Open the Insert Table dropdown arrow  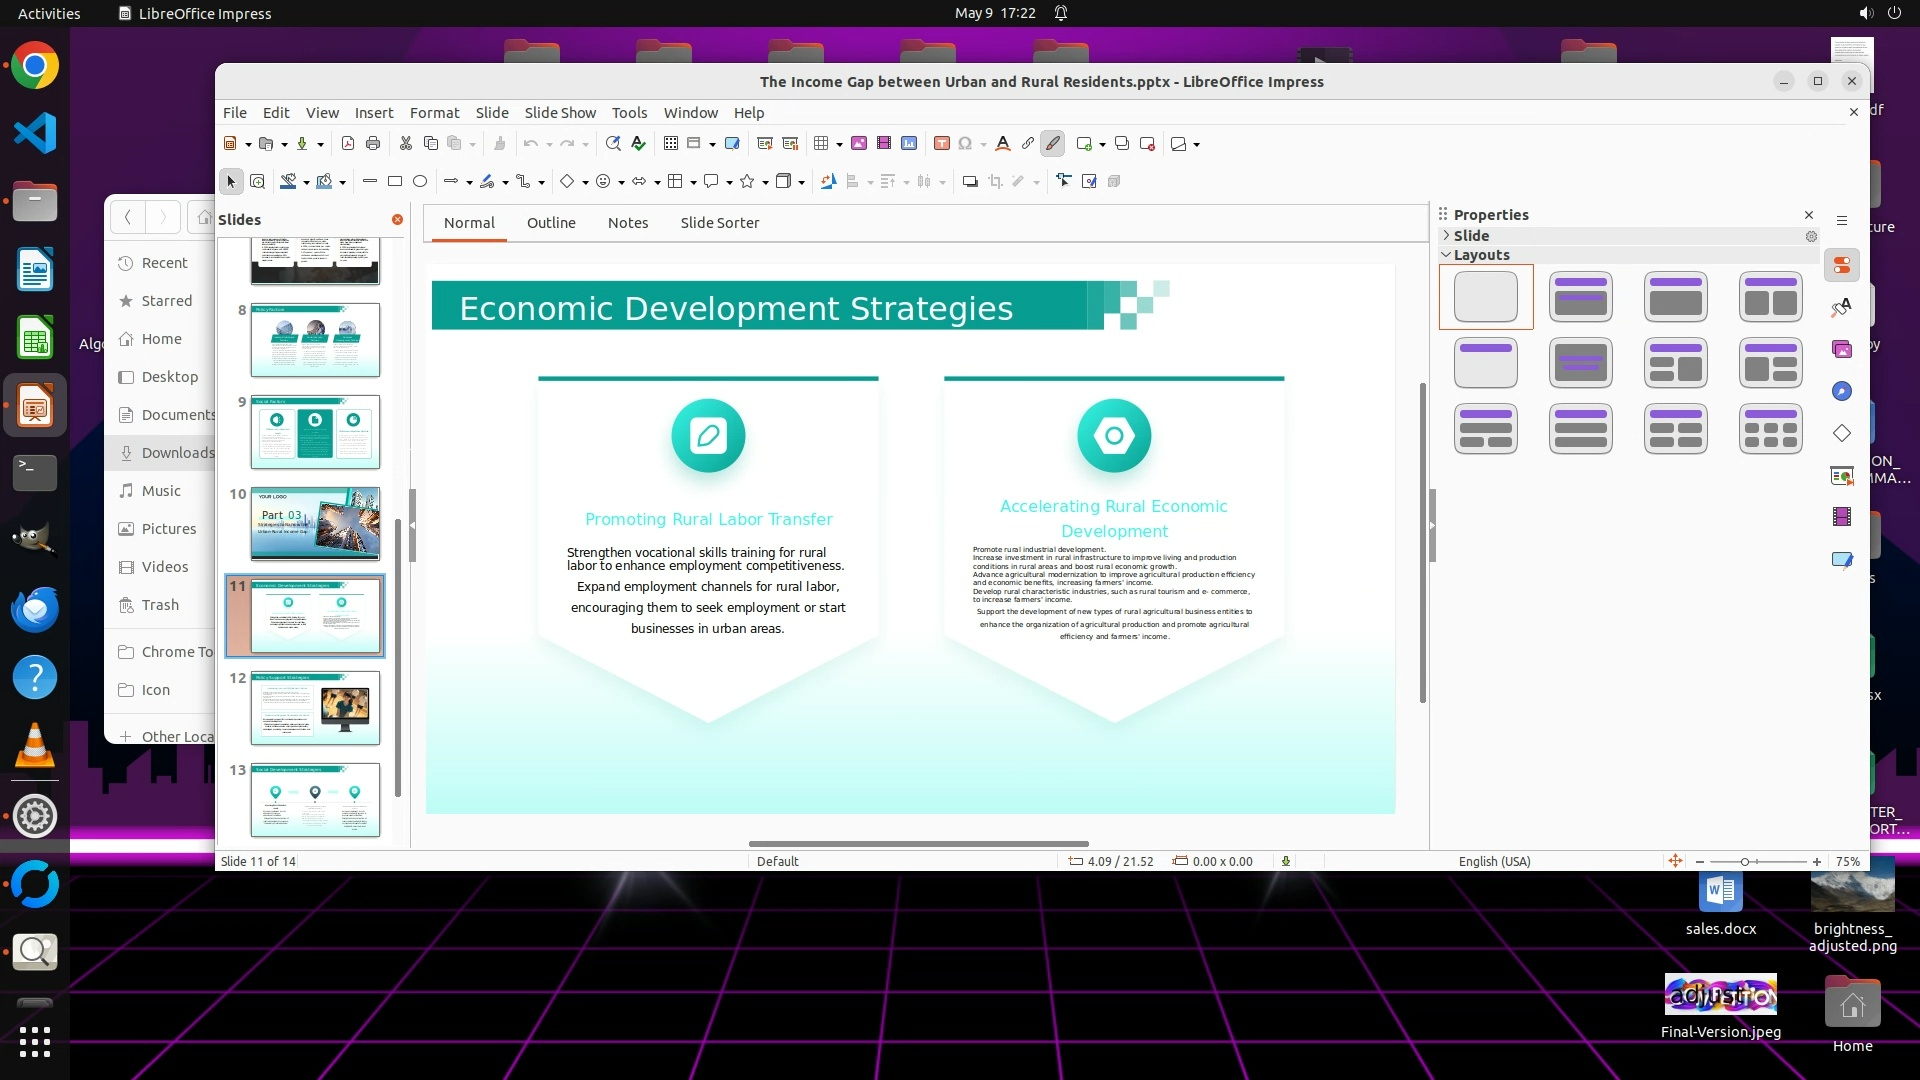tap(839, 145)
